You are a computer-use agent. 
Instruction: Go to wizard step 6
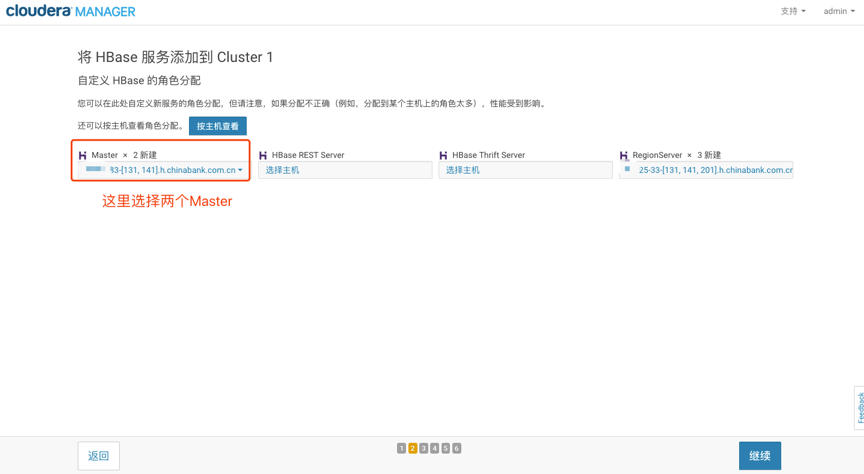(x=456, y=448)
